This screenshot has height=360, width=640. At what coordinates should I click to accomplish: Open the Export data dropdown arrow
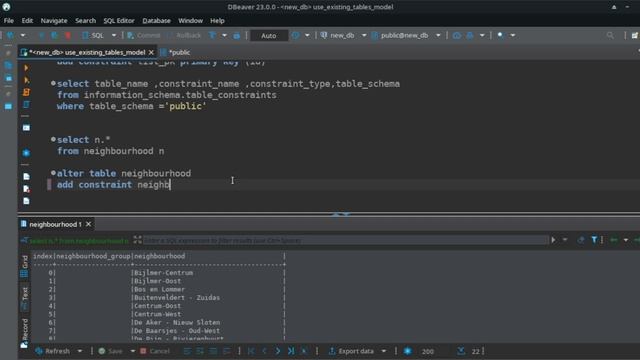pos(384,351)
